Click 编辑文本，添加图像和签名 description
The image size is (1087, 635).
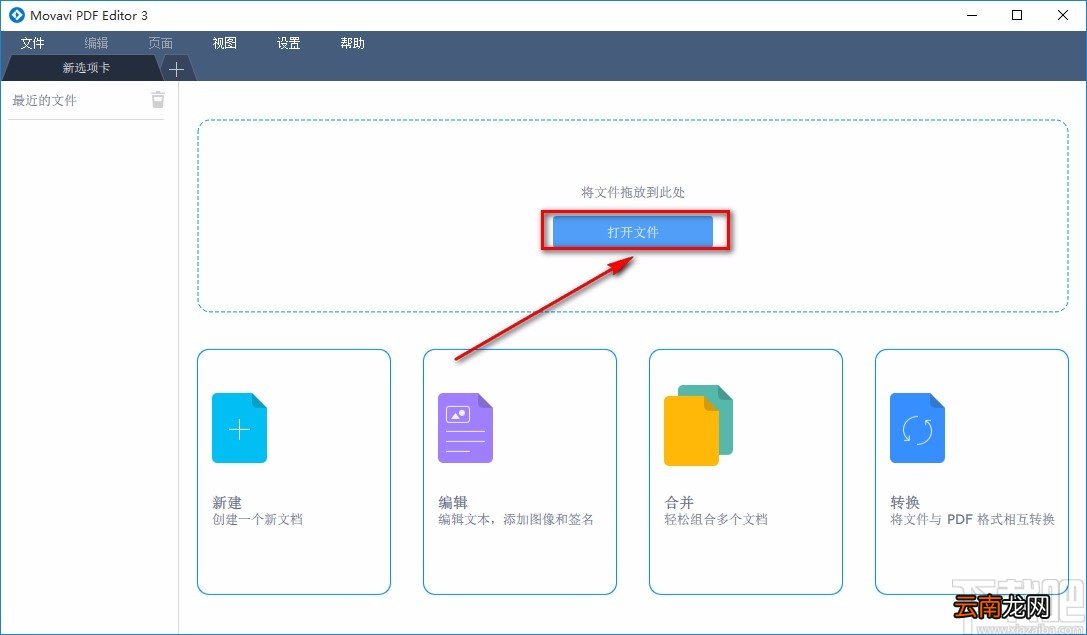pyautogui.click(x=516, y=519)
